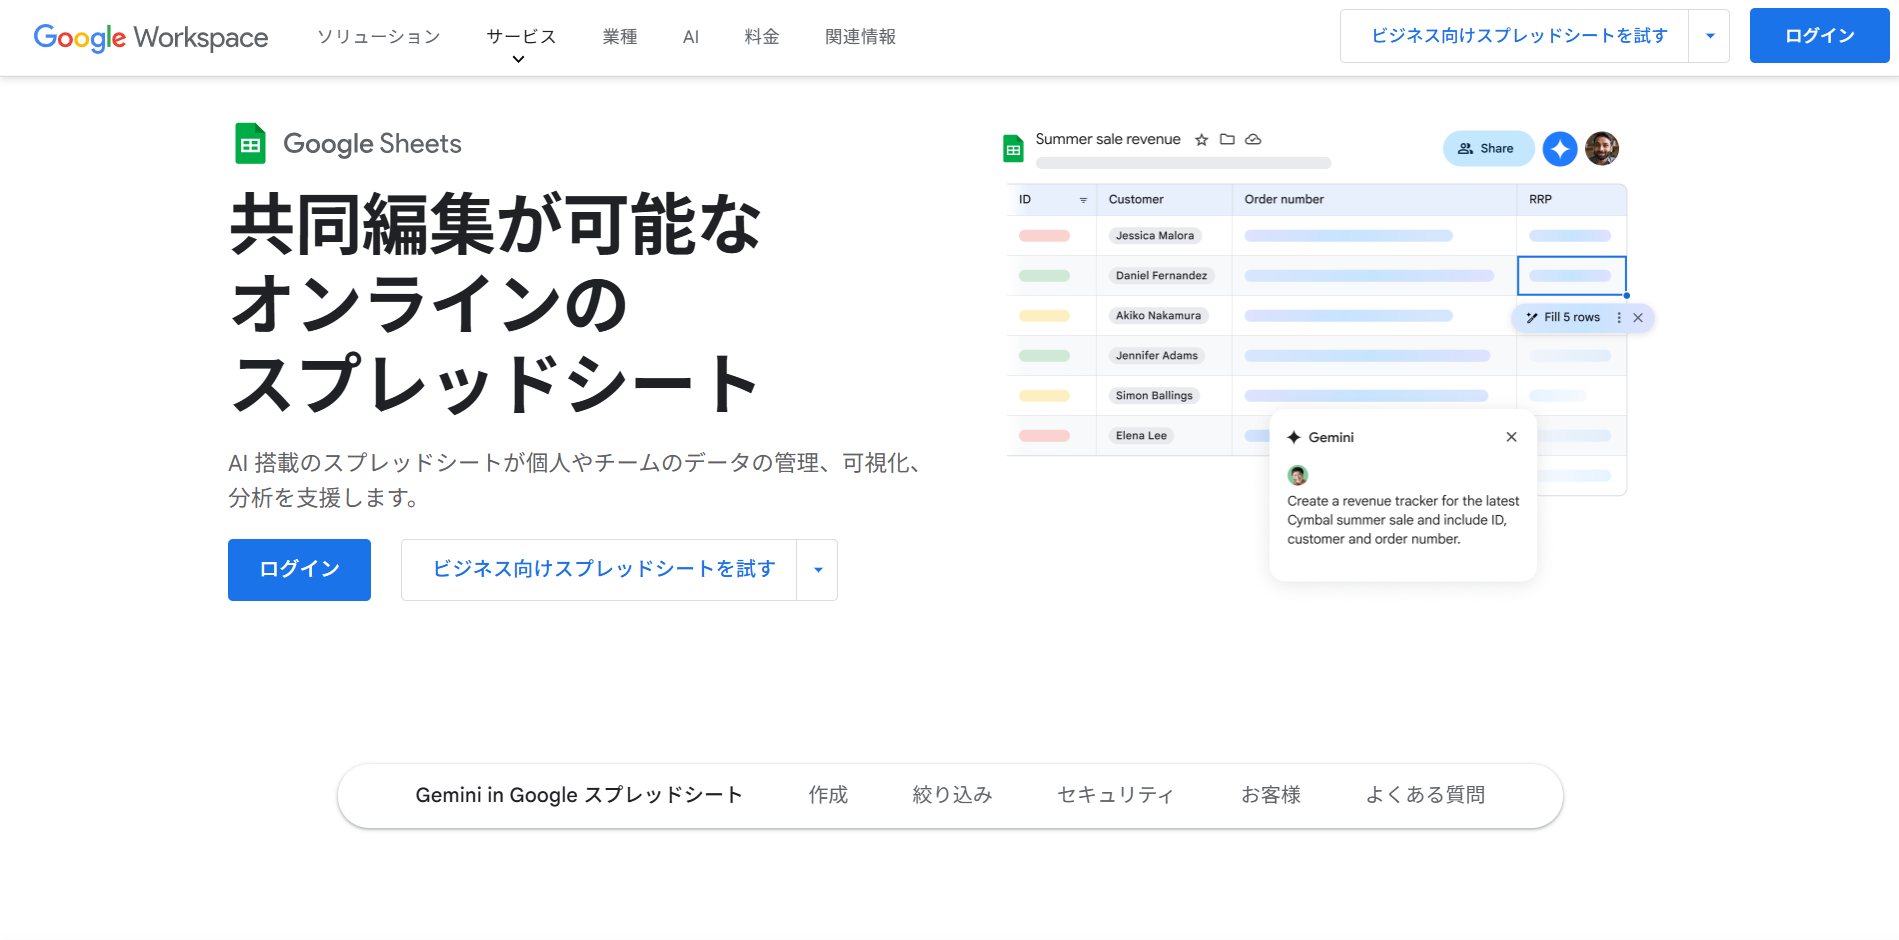This screenshot has height=940, width=1899.
Task: Click the Share button in the sheet preview
Action: (x=1487, y=149)
